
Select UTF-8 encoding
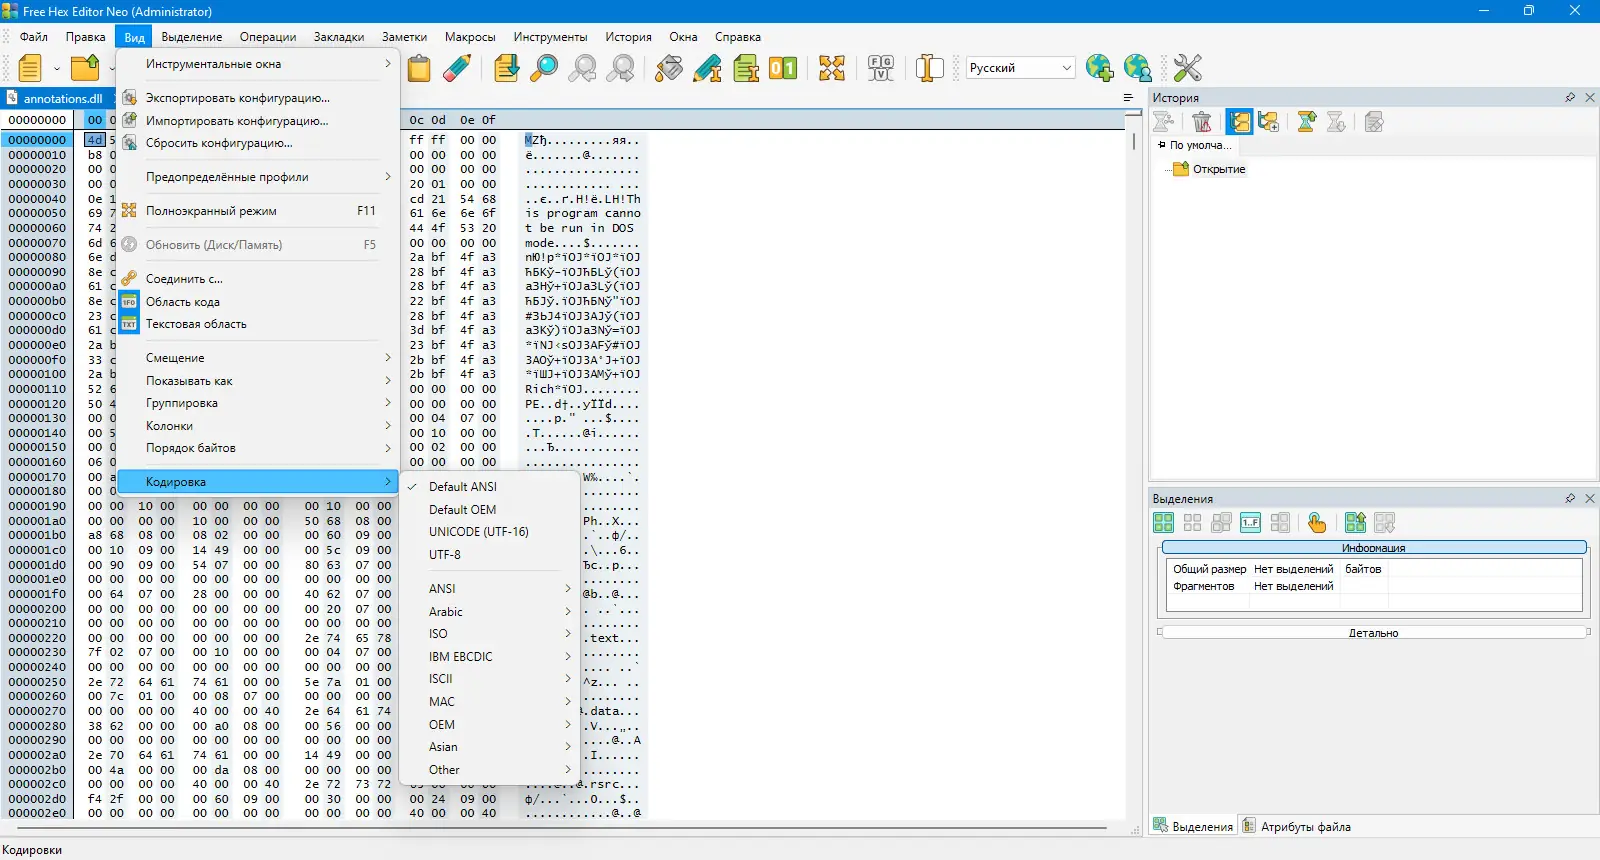coord(490,555)
